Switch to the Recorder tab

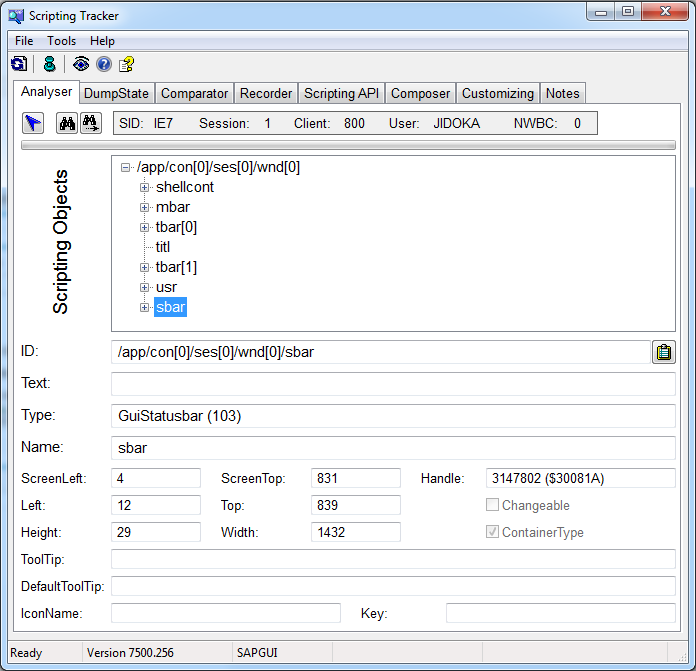point(266,93)
